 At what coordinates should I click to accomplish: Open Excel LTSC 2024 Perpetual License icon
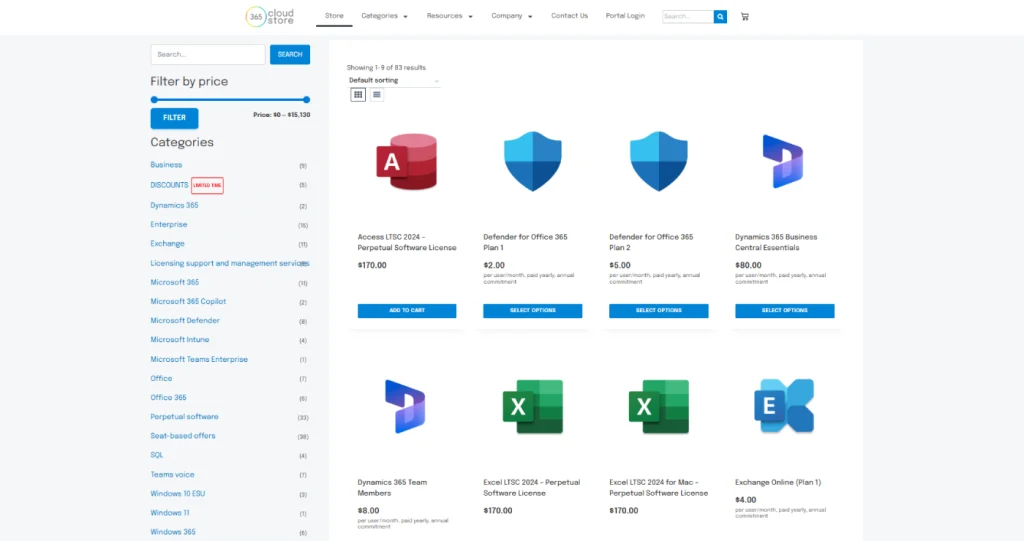(x=533, y=406)
